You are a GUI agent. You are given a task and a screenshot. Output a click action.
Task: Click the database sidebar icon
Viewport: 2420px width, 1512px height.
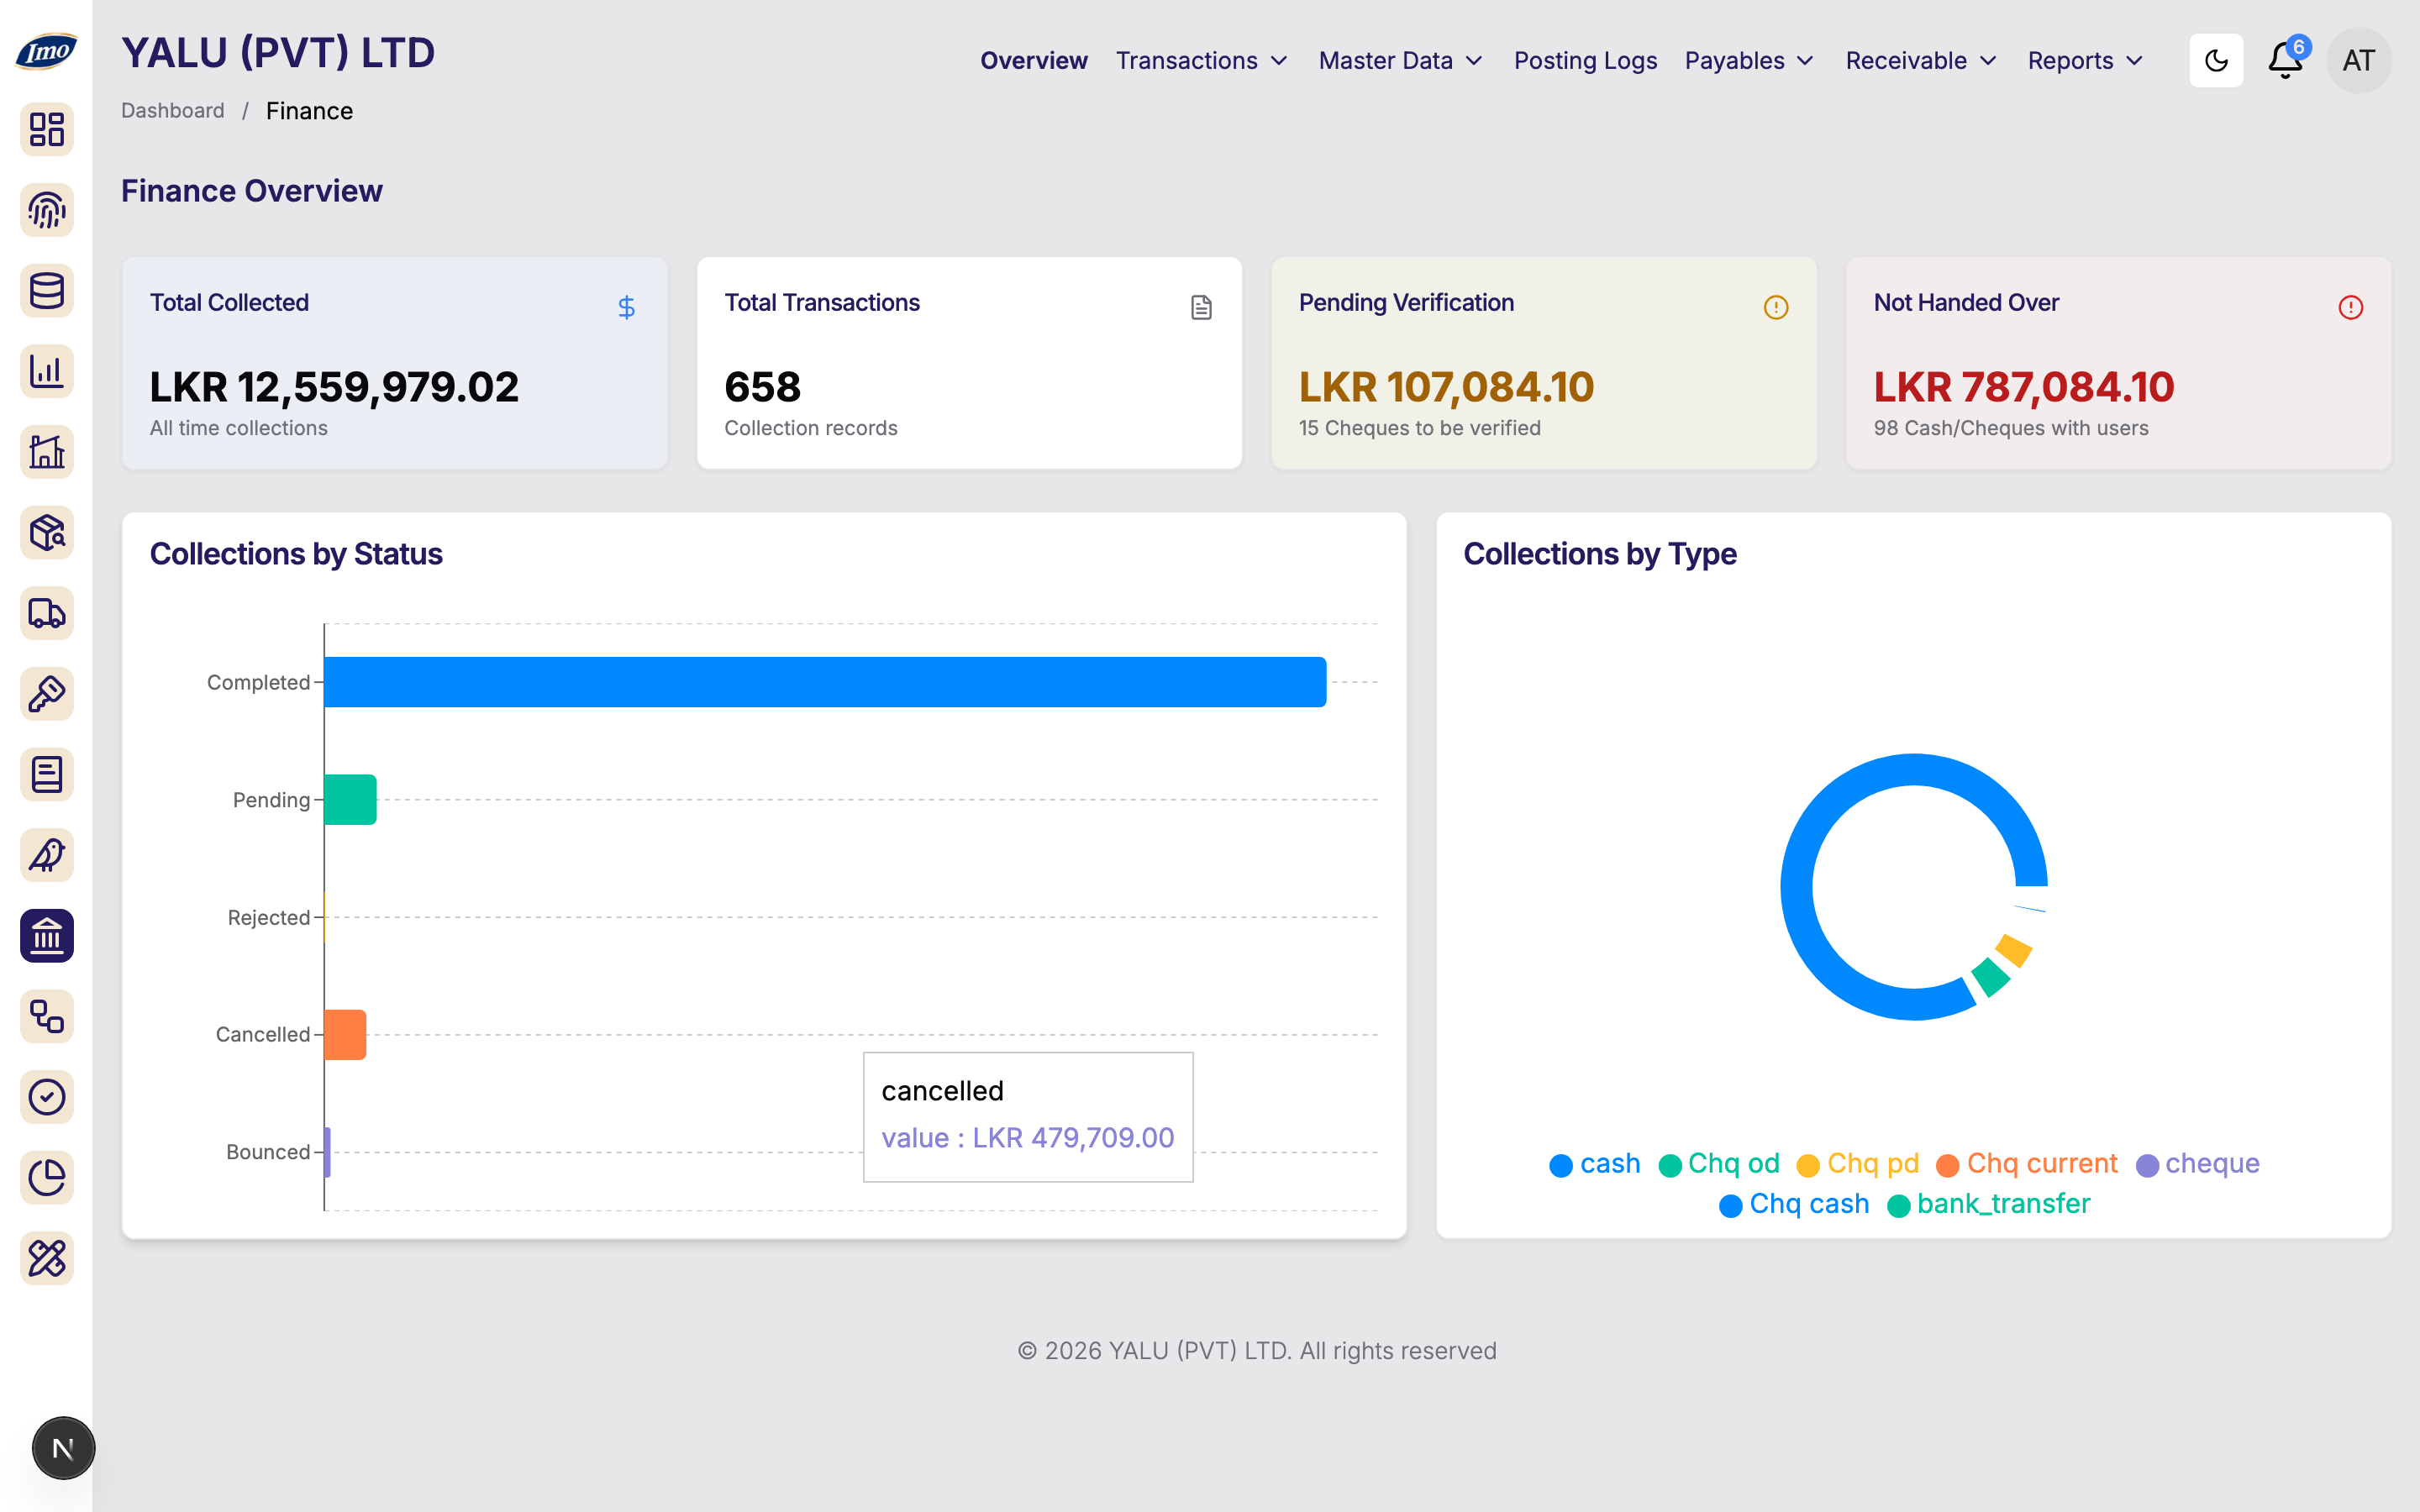[47, 291]
